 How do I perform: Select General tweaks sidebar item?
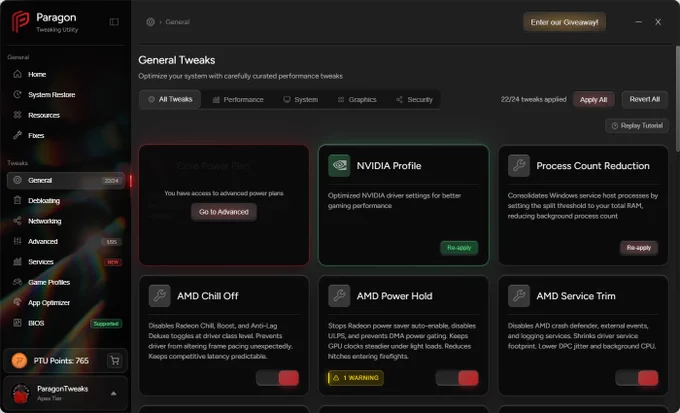(65, 180)
